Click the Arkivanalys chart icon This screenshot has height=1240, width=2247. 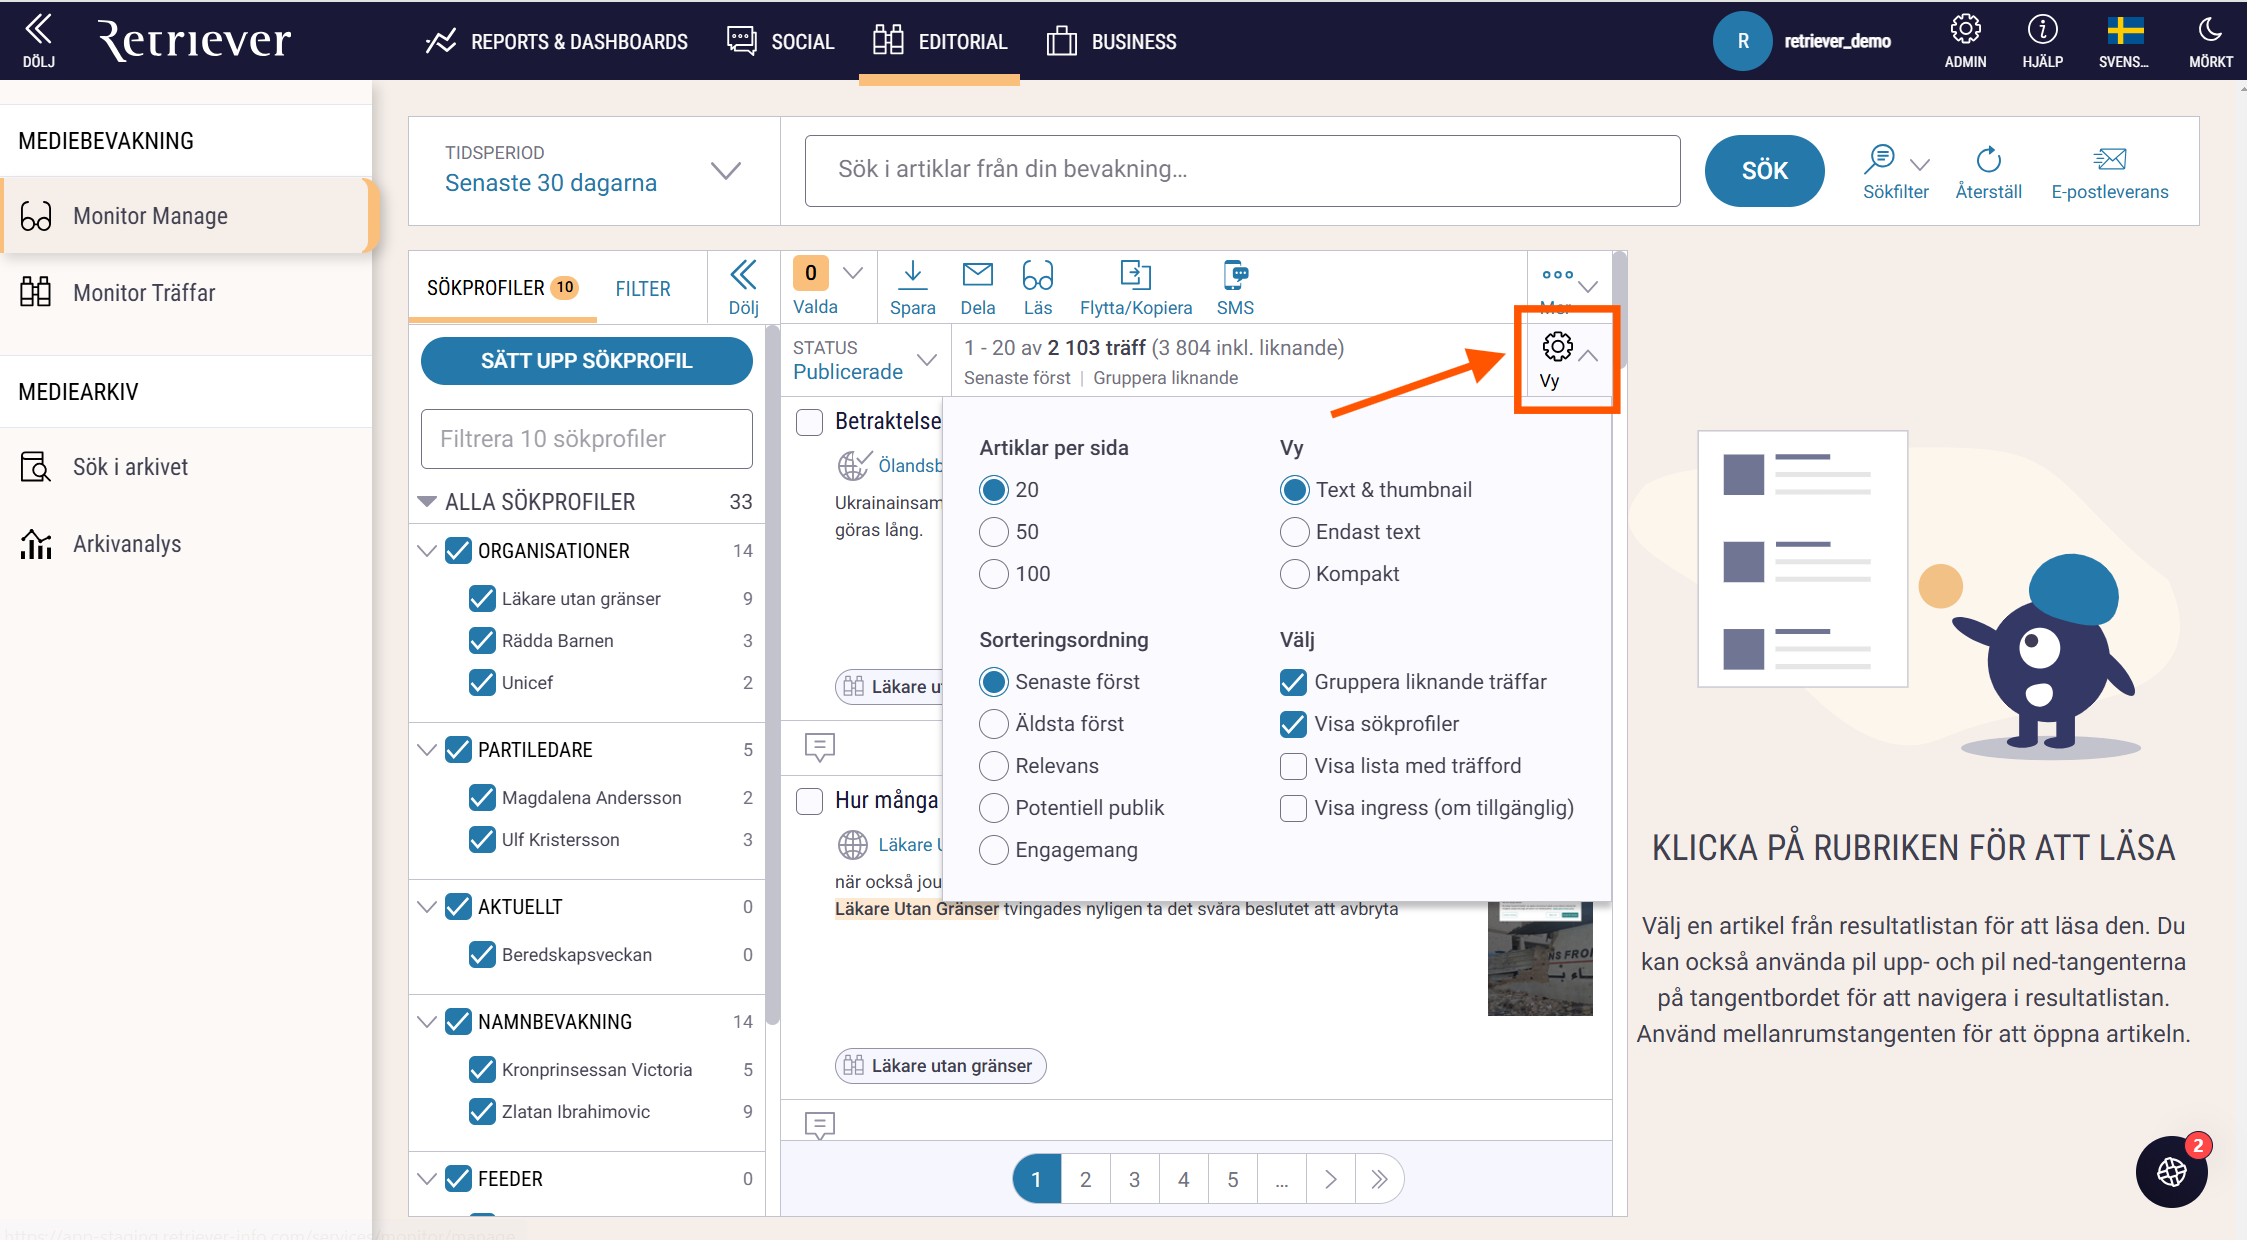[36, 543]
